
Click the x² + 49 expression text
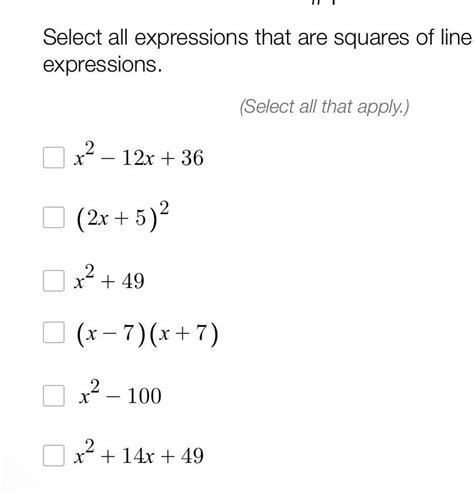(109, 277)
